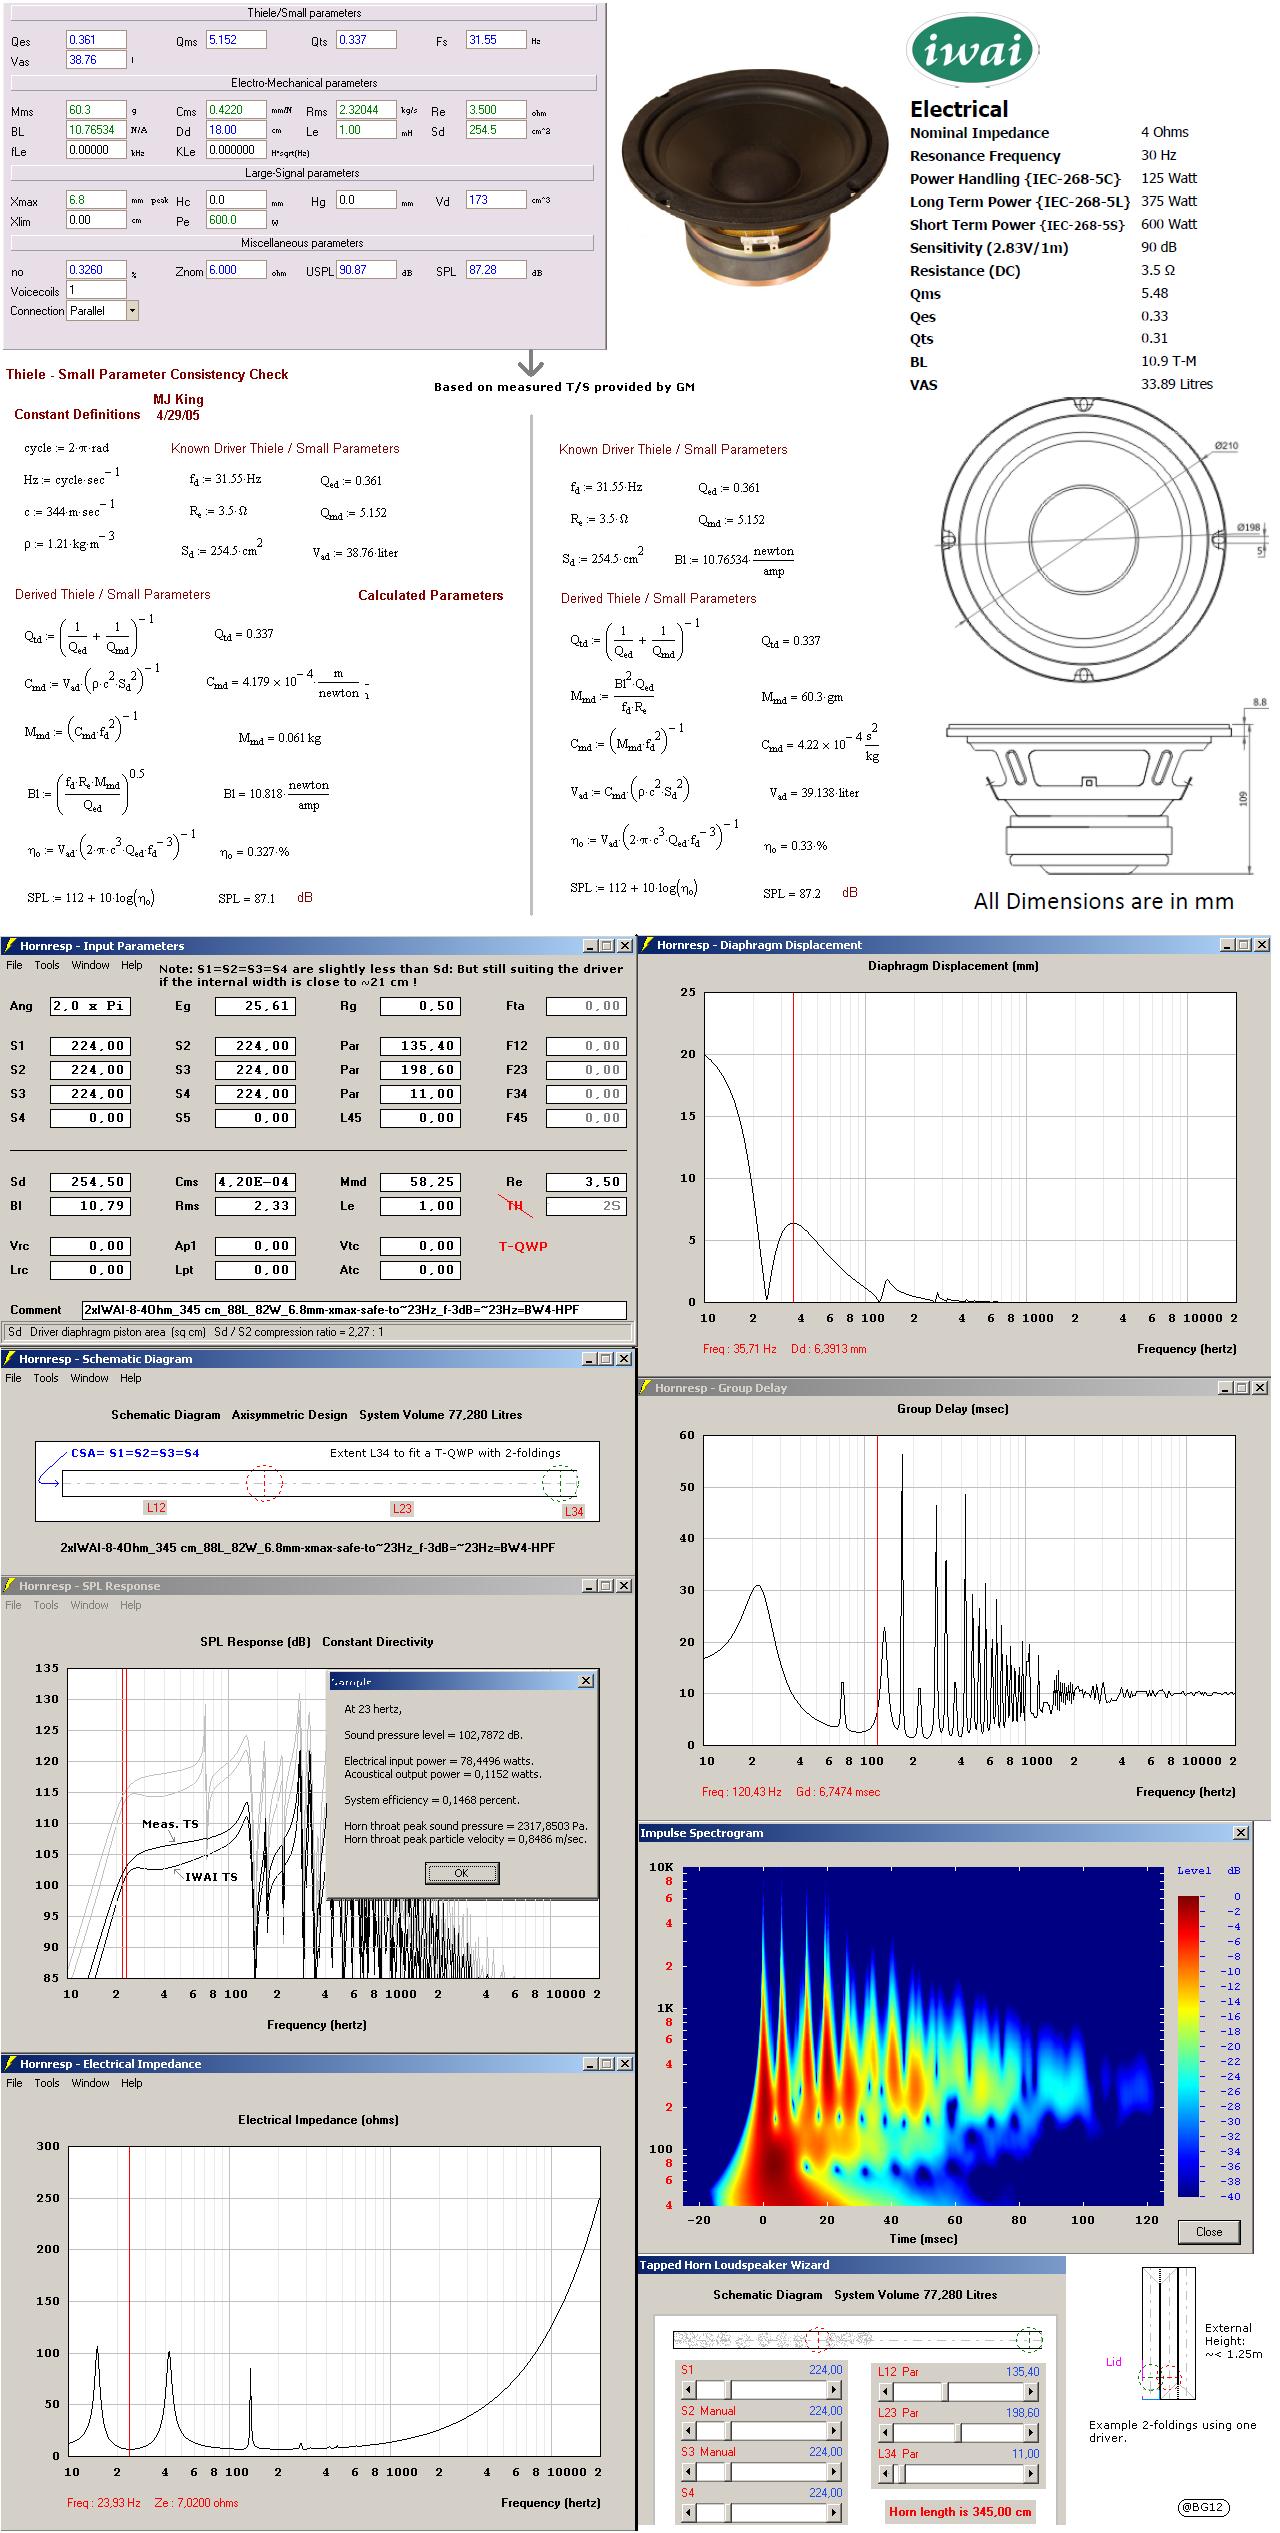Click the Vas field showing 38.76
Screen dimensions: 1280x2533
click(96, 60)
